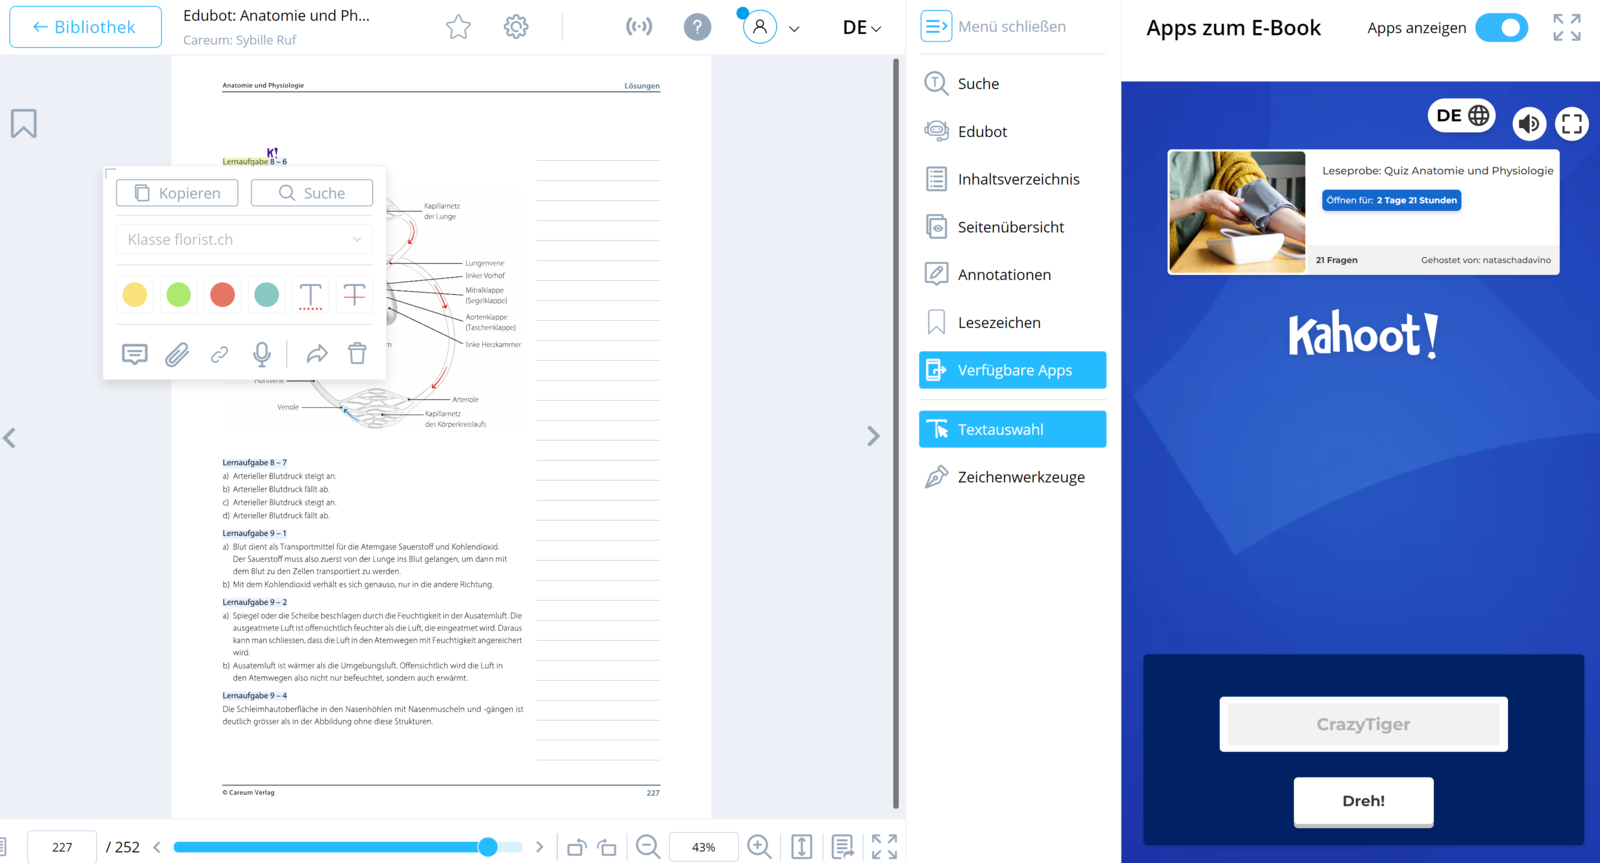Screen dimensions: 1600x863
Task: Delete annotation trash icon
Action: click(x=357, y=354)
